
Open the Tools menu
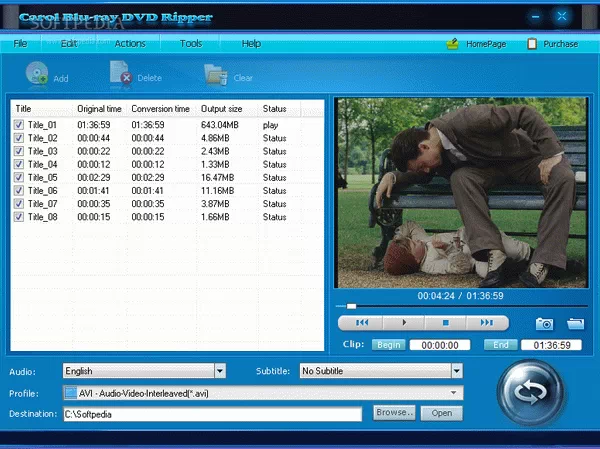tap(191, 44)
